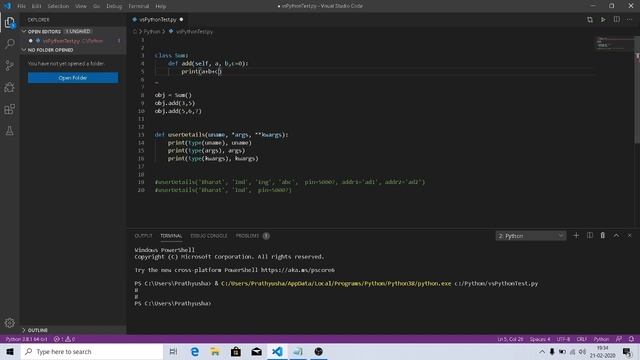Open File Explorer from taskbar
Image resolution: width=640 pixels, height=360 pixels.
pos(215,351)
